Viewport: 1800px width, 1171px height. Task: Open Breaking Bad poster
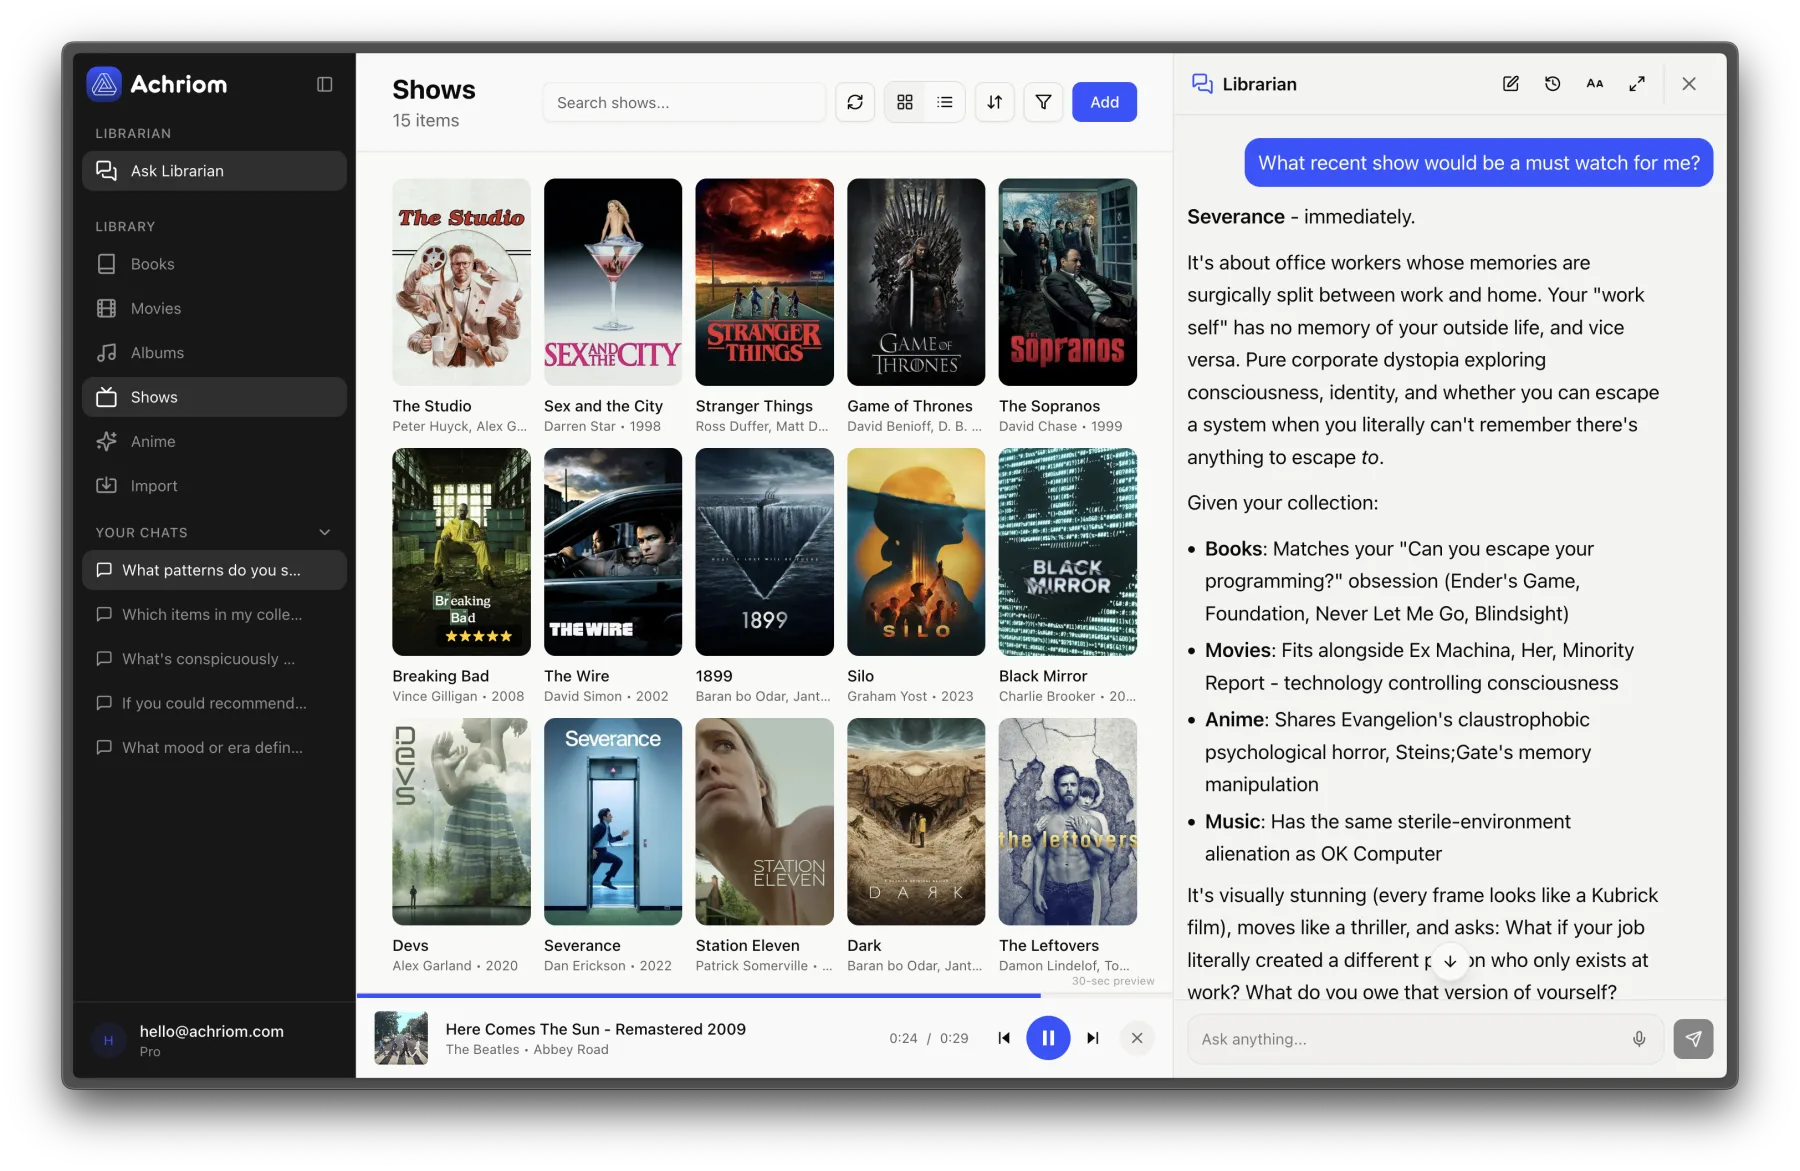(461, 552)
